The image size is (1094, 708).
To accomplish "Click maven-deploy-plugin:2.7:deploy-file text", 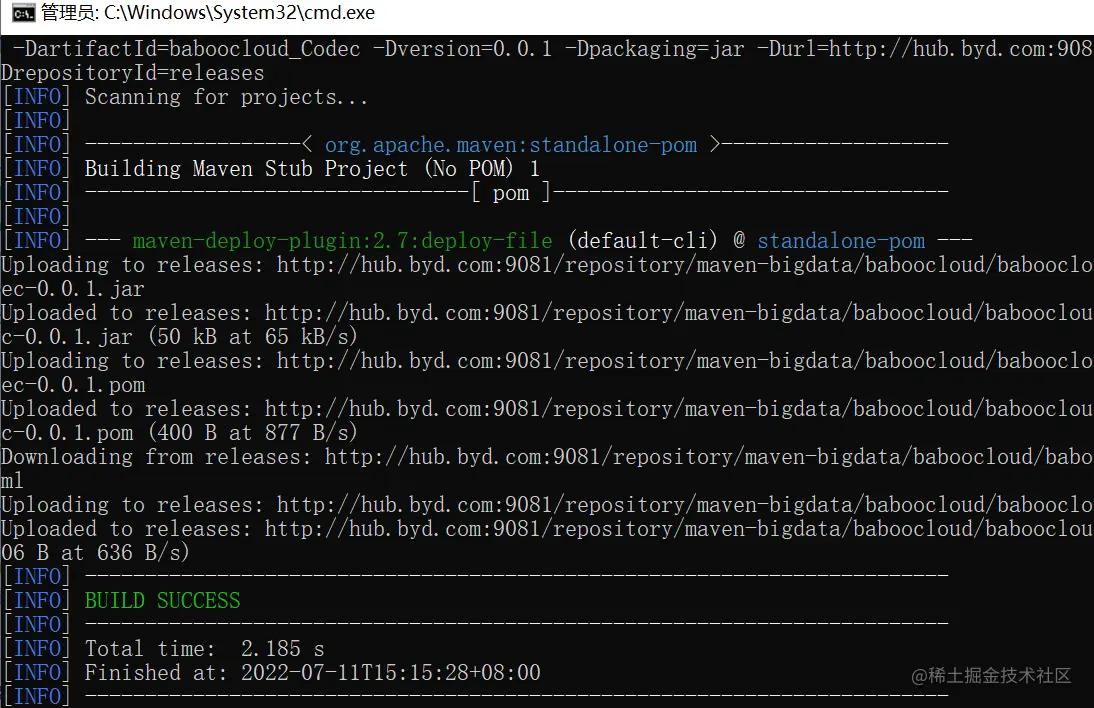I will (343, 241).
